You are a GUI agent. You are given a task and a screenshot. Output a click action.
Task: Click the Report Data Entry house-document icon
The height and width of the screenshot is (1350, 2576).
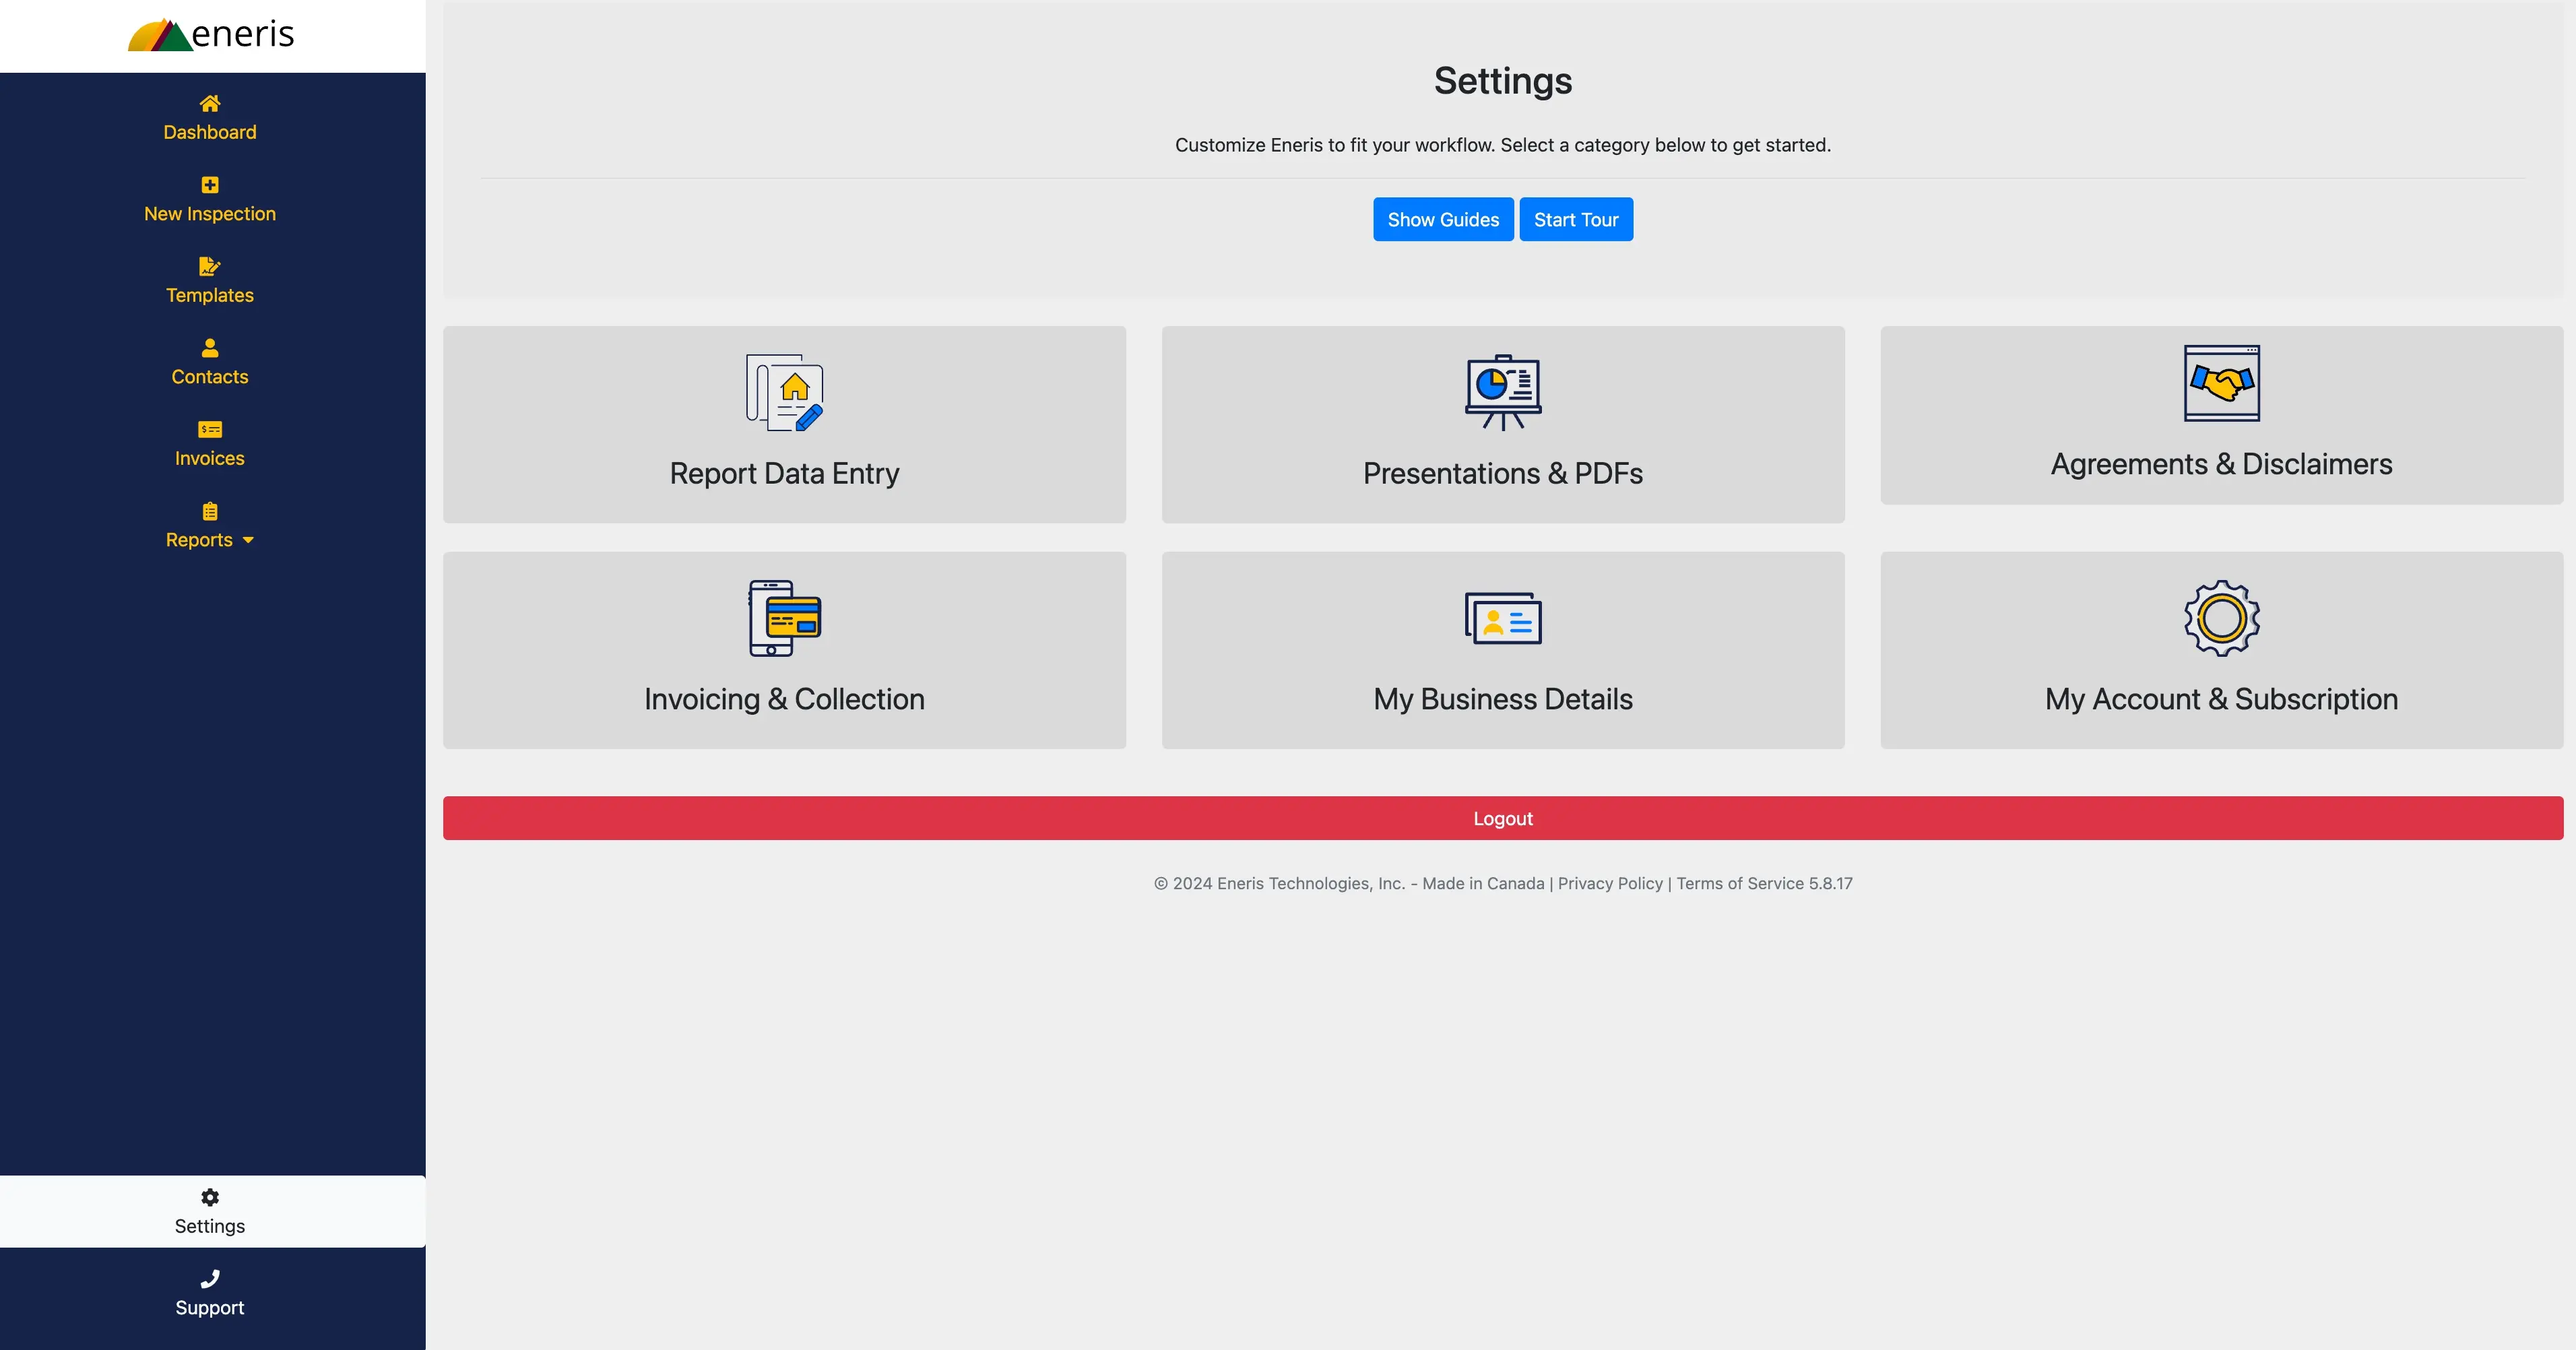pyautogui.click(x=785, y=393)
